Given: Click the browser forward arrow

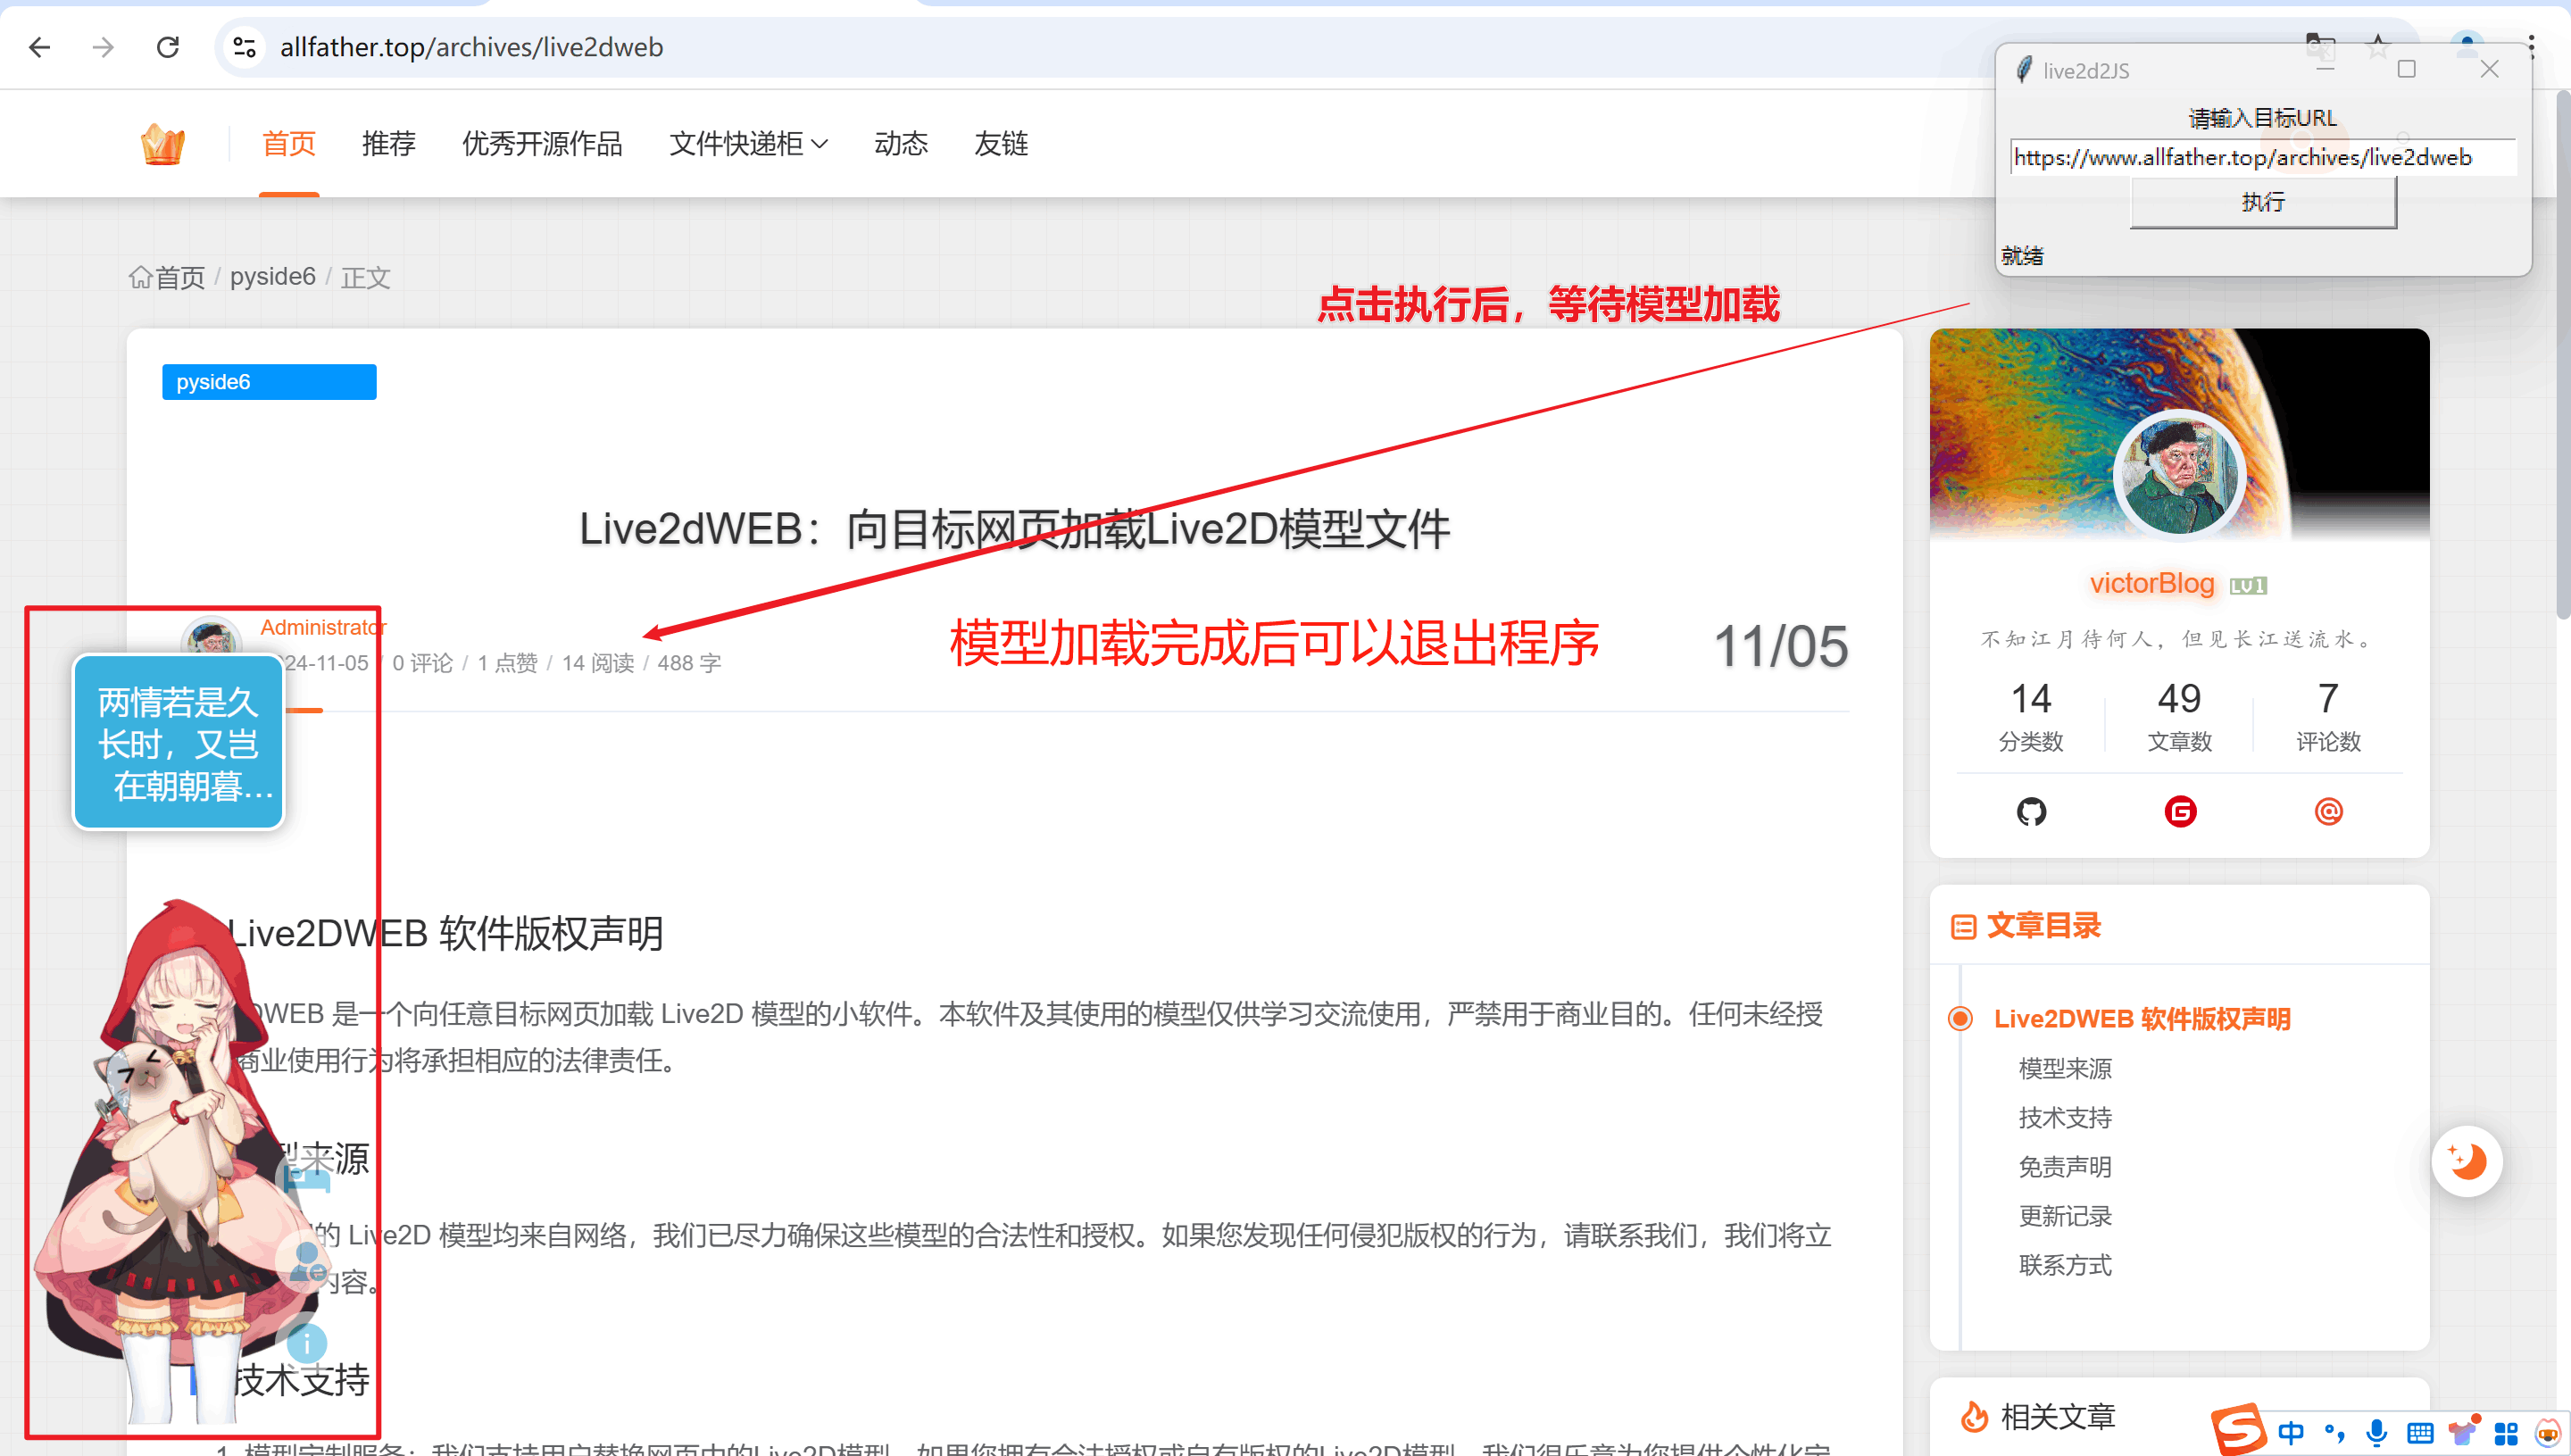Looking at the screenshot, I should tap(103, 47).
